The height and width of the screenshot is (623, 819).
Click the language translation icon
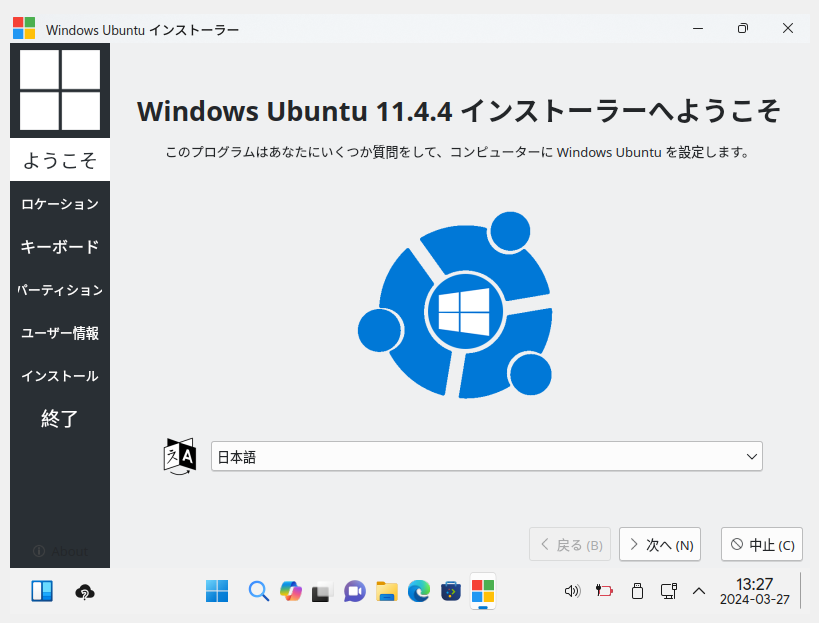(x=180, y=456)
